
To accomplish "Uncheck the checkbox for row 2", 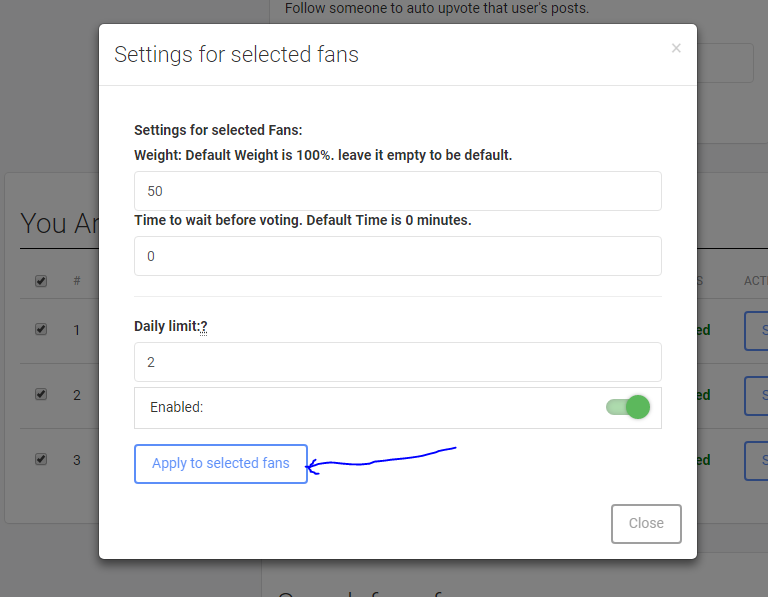I will click(x=41, y=394).
